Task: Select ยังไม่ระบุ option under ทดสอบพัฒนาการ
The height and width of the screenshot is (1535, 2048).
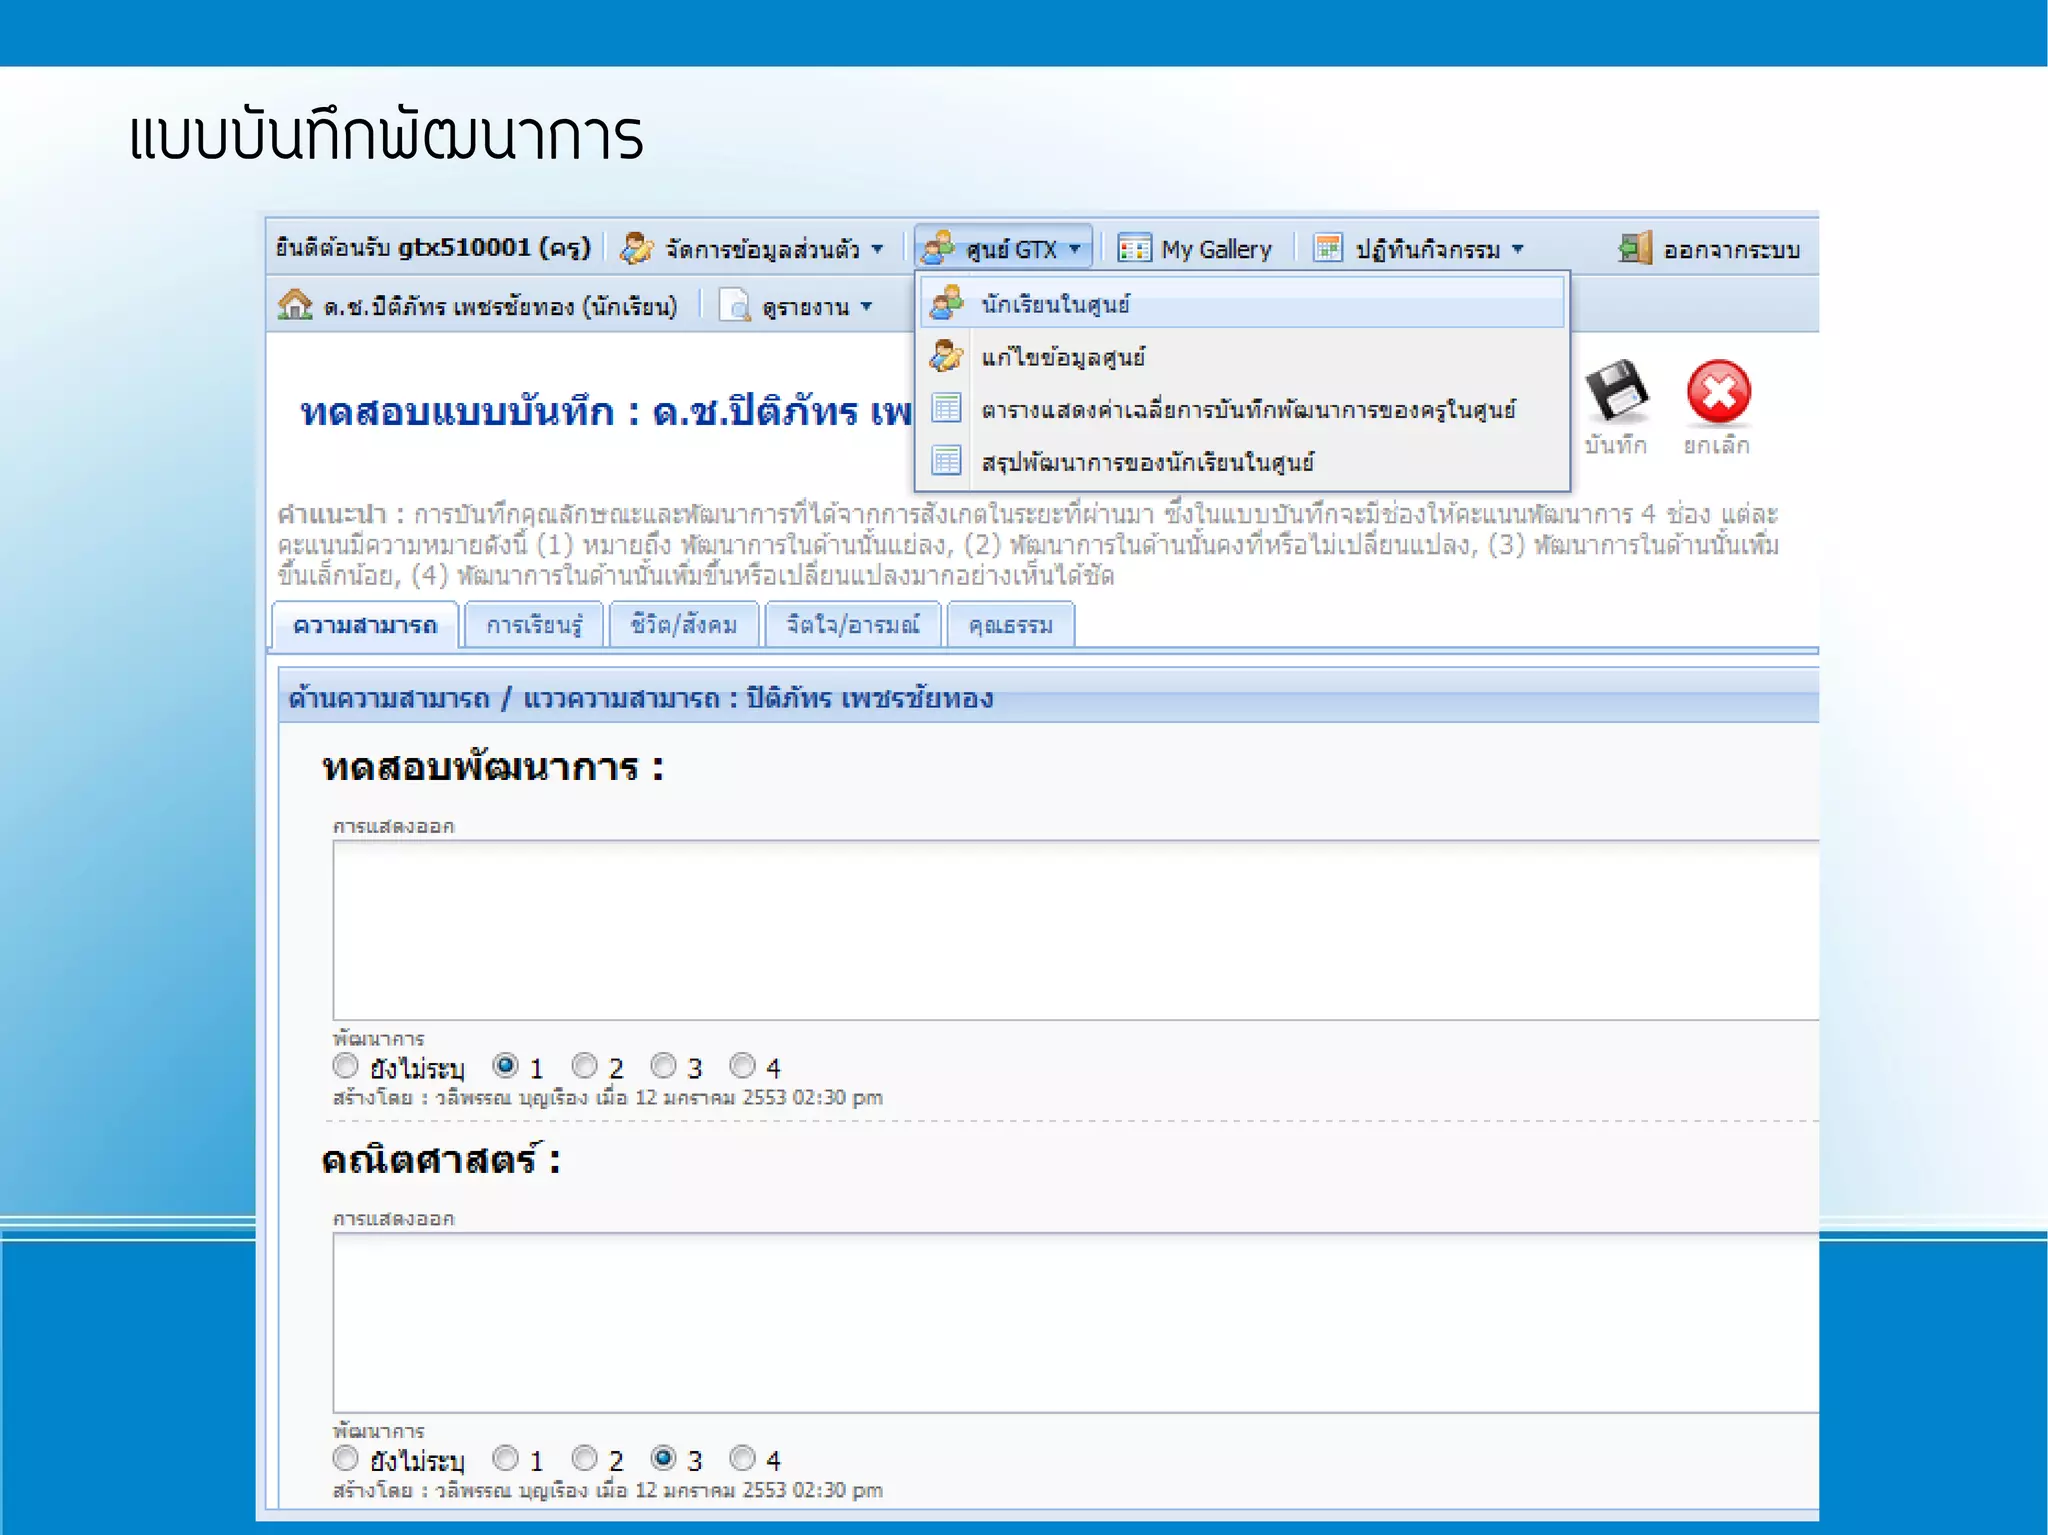Action: 345,1066
